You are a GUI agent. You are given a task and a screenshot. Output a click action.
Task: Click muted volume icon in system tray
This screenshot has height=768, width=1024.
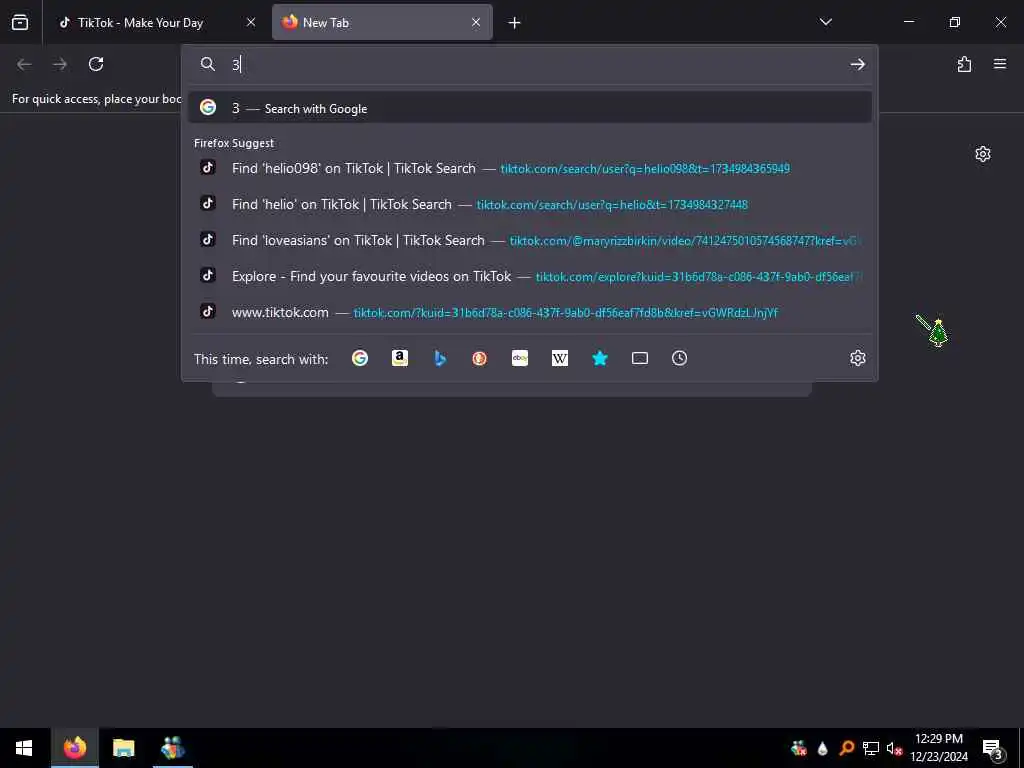coord(894,748)
